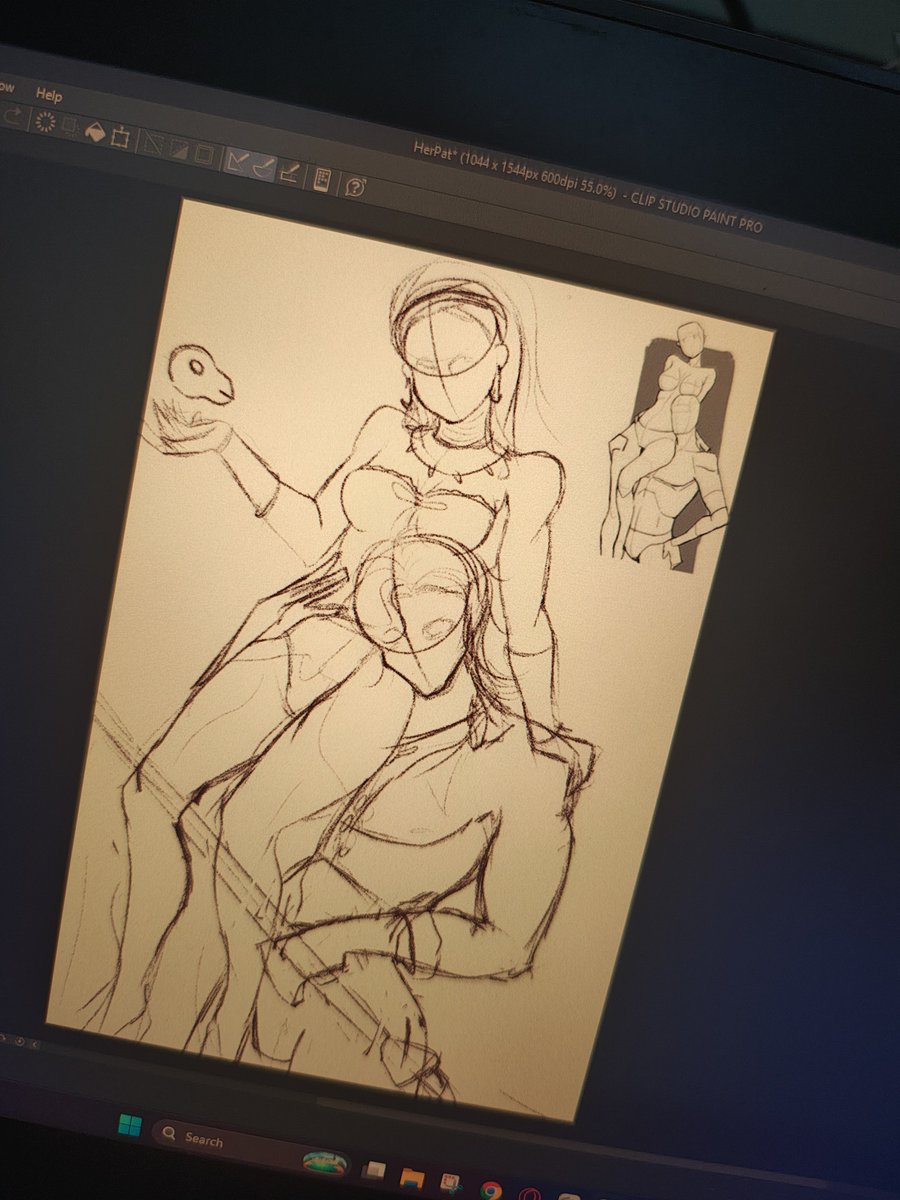Viewport: 900px width, 1200px height.
Task: Click the Redo arrow icon
Action: click(14, 117)
